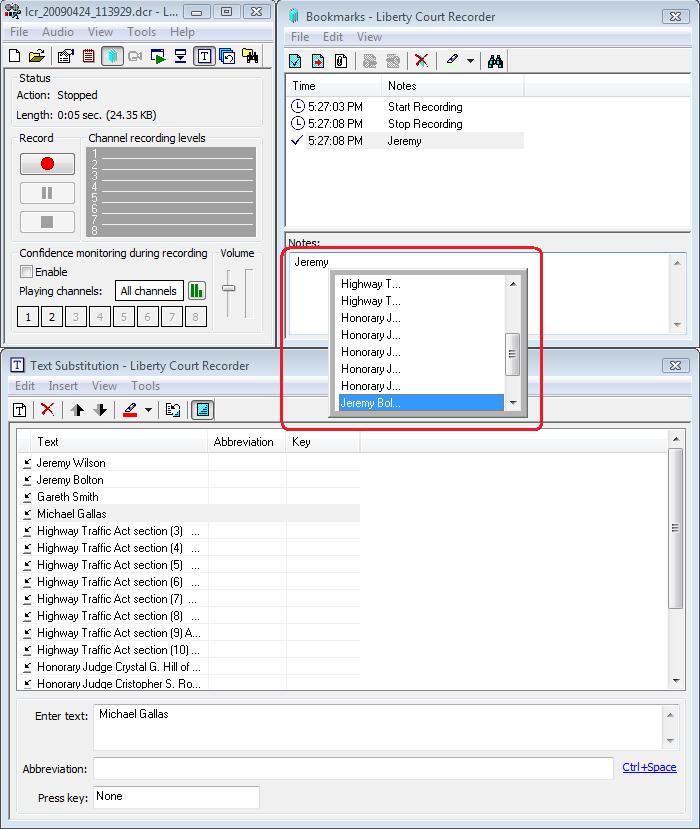
Task: Click the All channels button
Action: pos(149,291)
